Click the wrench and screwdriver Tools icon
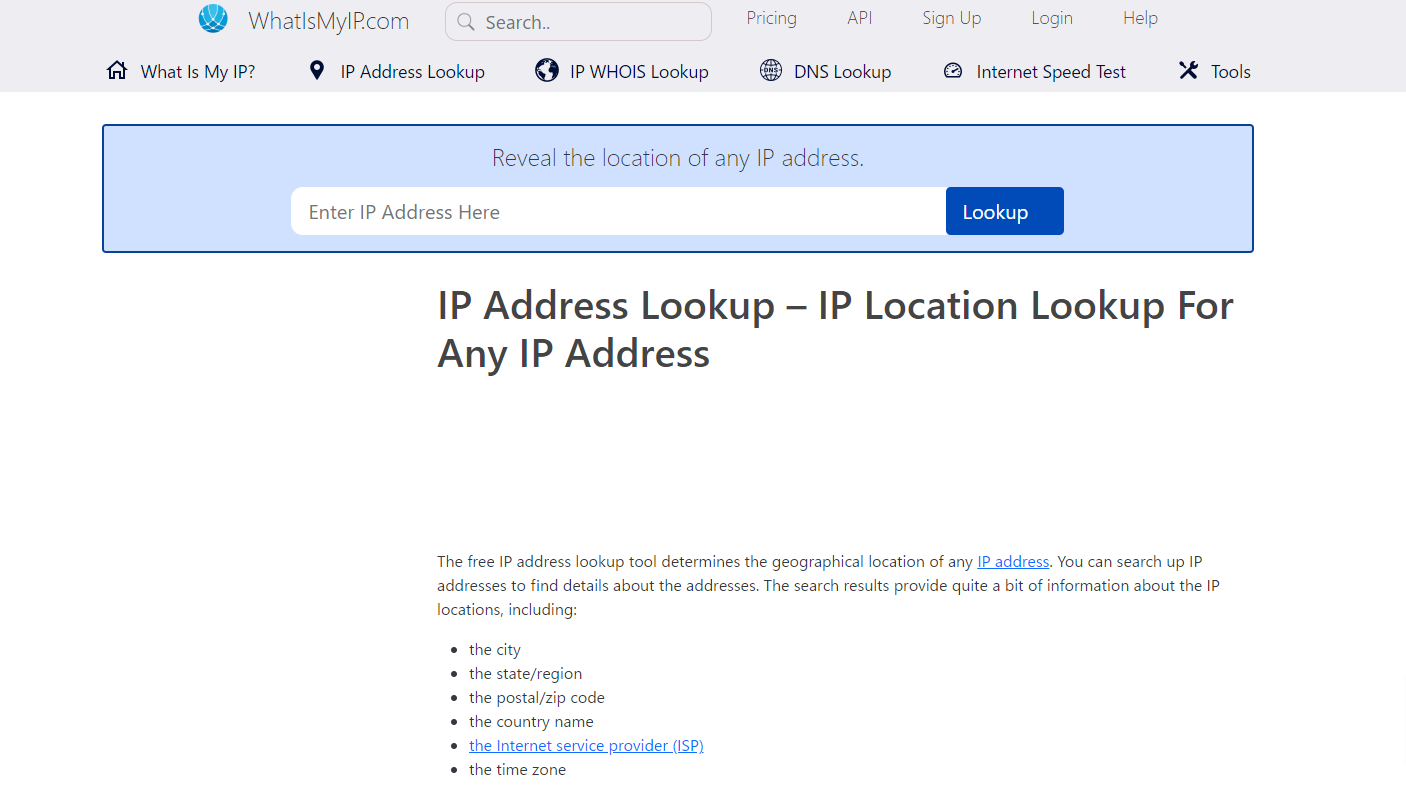The width and height of the screenshot is (1406, 791). tap(1188, 71)
